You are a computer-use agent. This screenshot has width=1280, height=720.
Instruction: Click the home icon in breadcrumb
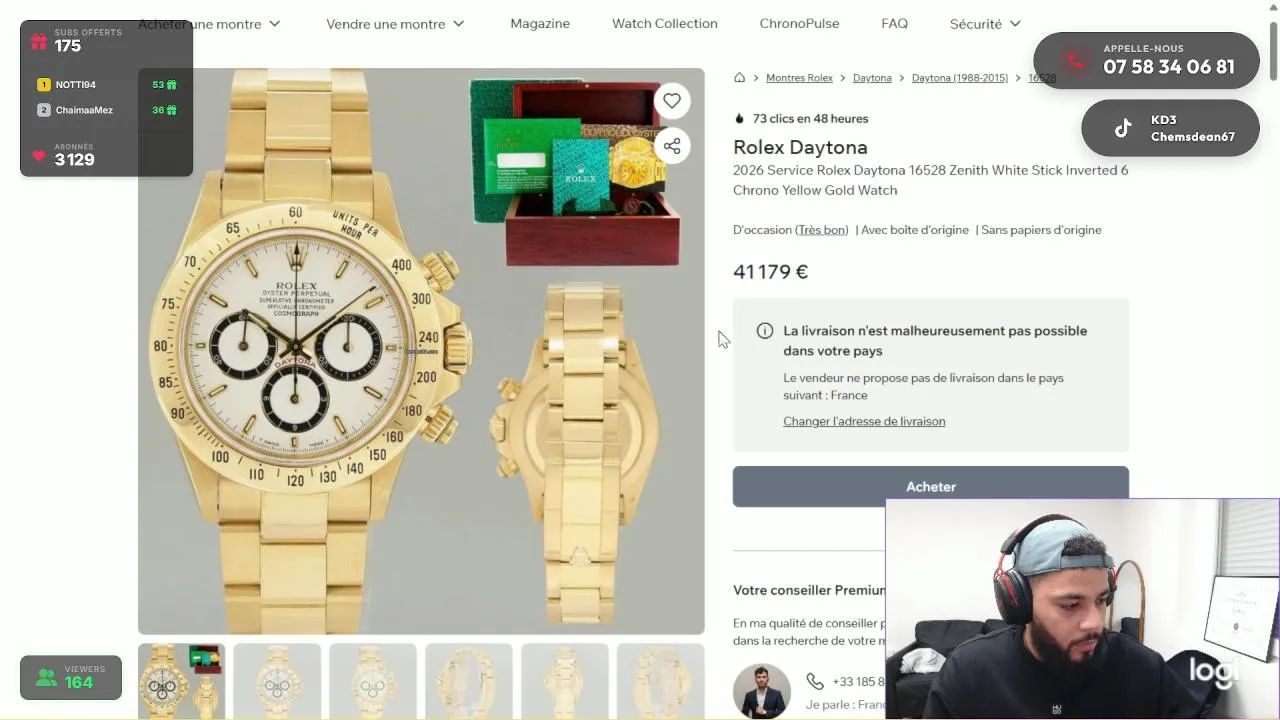tap(740, 78)
